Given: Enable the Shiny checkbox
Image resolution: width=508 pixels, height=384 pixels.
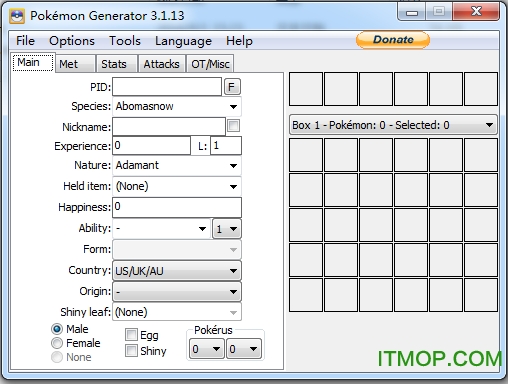Looking at the screenshot, I should 131,350.
